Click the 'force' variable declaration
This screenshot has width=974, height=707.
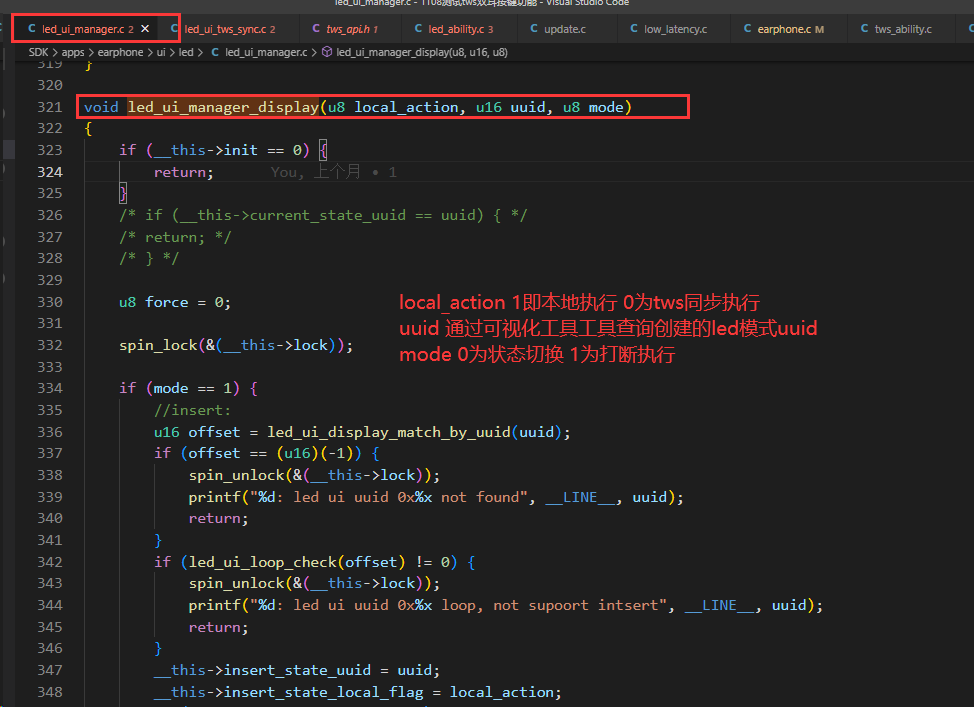pos(166,302)
